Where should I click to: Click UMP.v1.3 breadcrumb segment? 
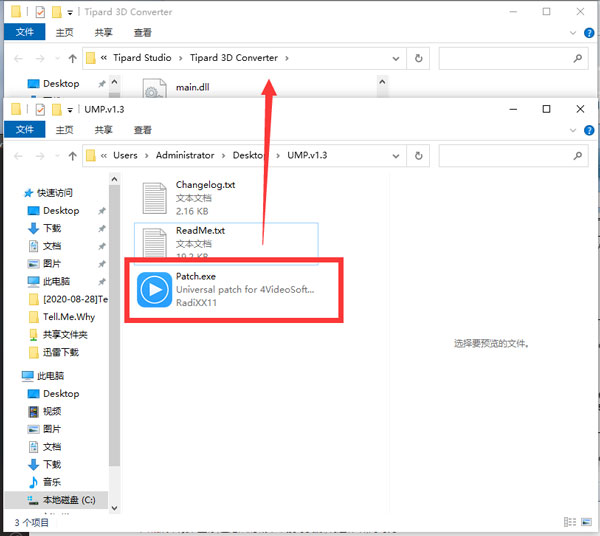click(307, 155)
